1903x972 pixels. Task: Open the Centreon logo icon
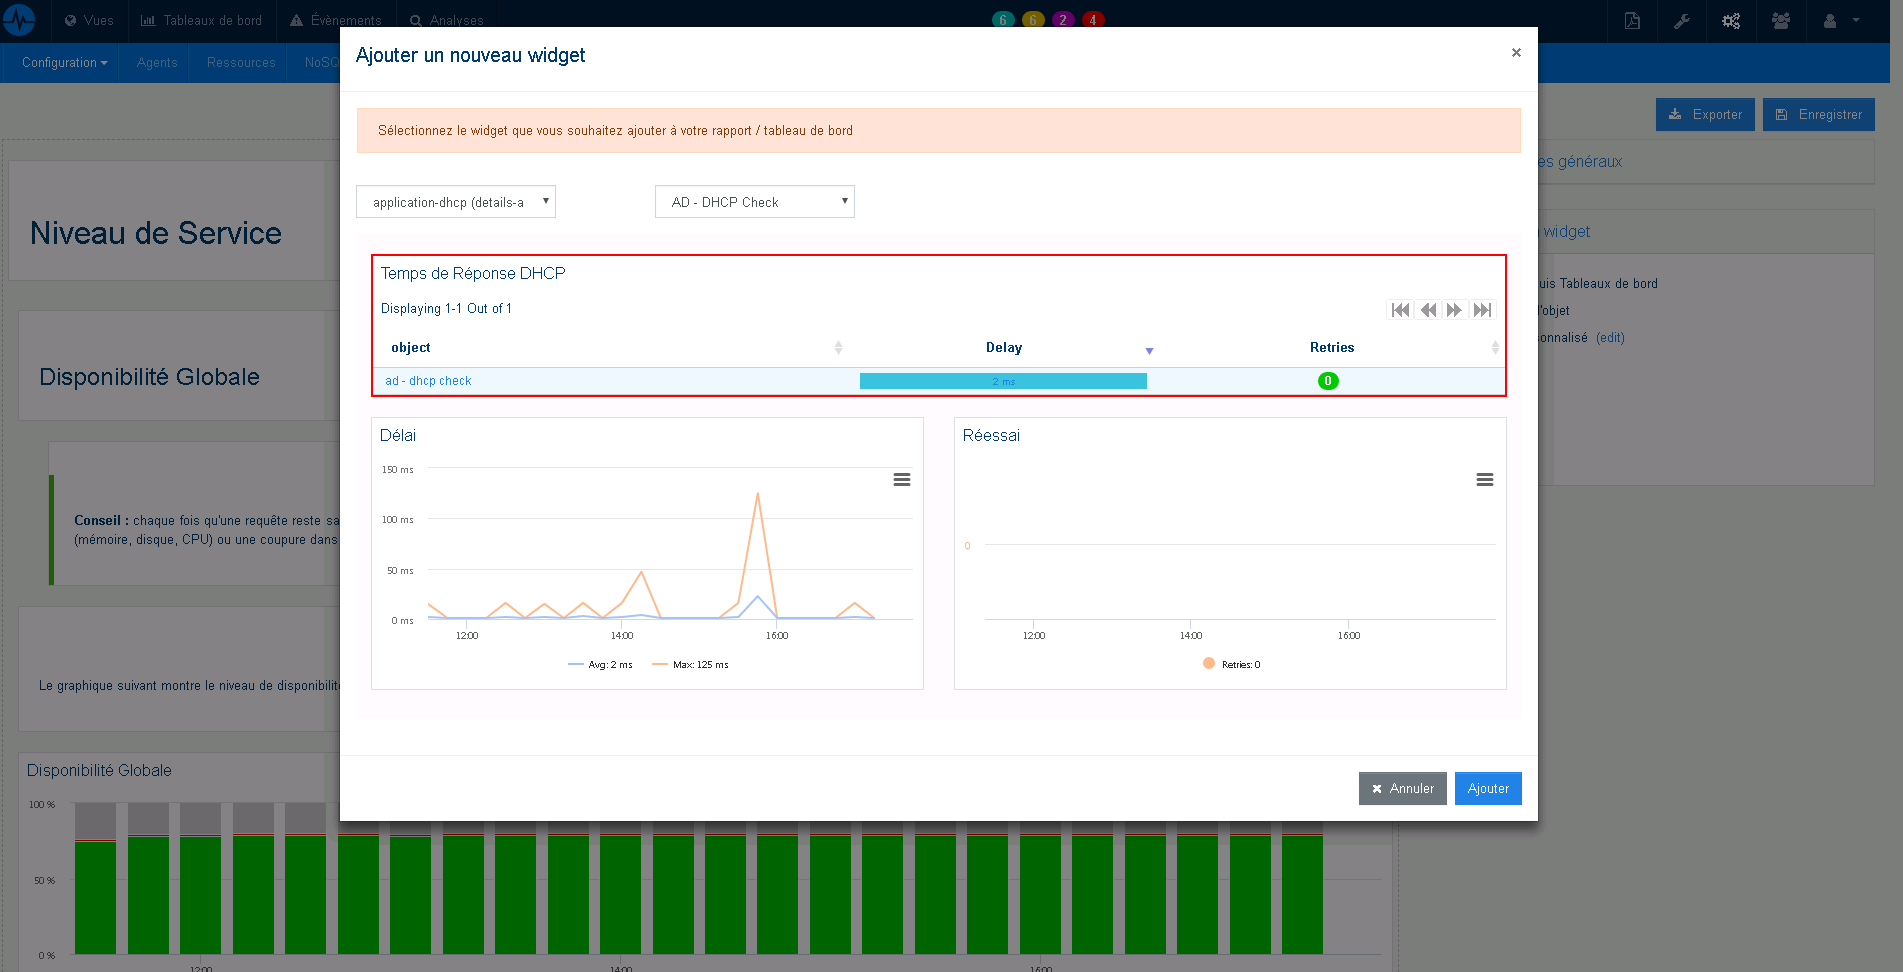[x=19, y=20]
